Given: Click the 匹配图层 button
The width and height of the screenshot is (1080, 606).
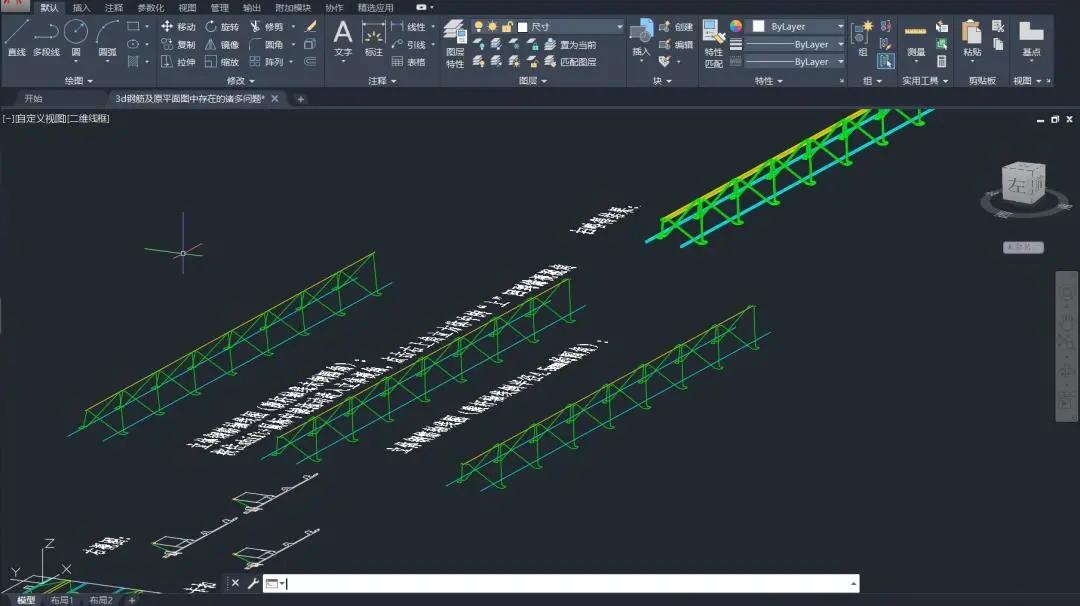Looking at the screenshot, I should tap(577, 62).
